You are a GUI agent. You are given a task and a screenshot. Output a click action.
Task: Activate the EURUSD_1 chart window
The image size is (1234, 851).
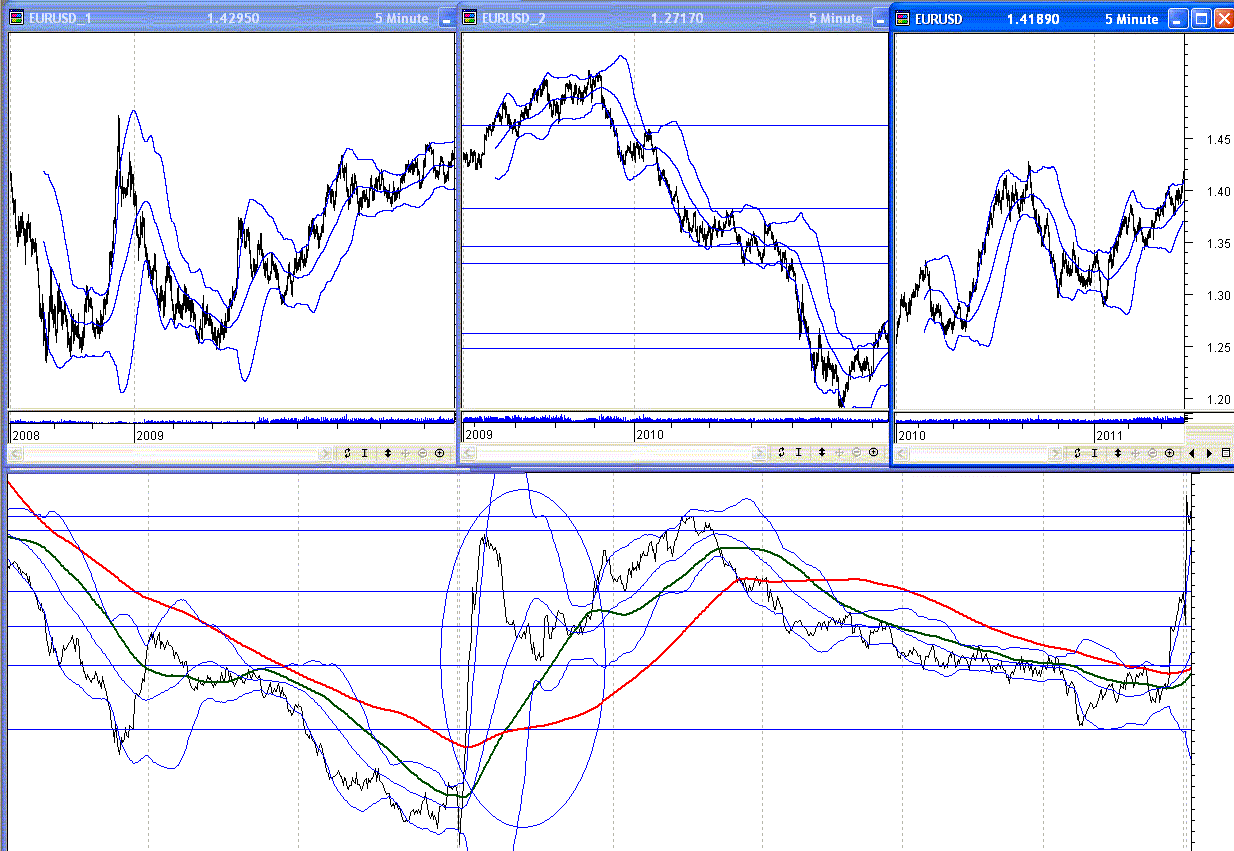click(200, 18)
